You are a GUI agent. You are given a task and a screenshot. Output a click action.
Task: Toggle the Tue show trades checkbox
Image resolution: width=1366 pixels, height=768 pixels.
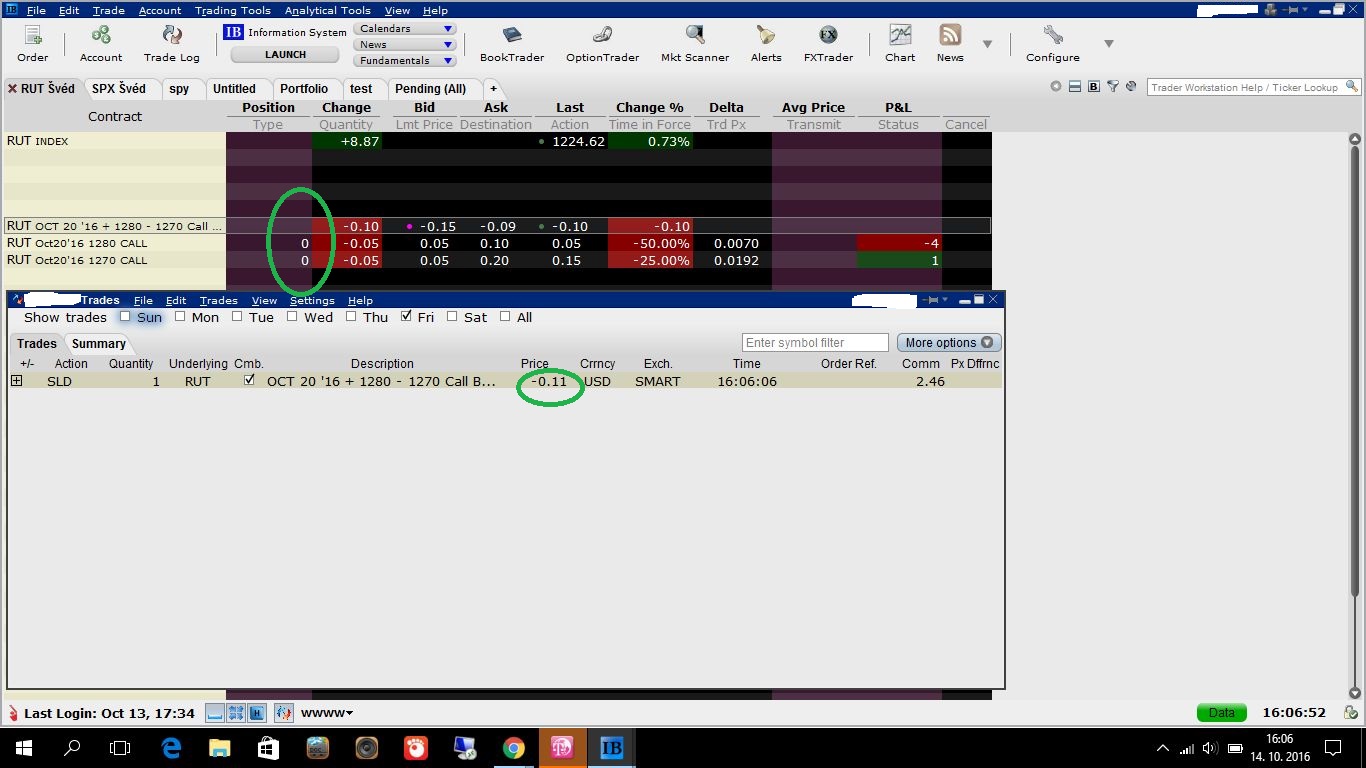237,316
